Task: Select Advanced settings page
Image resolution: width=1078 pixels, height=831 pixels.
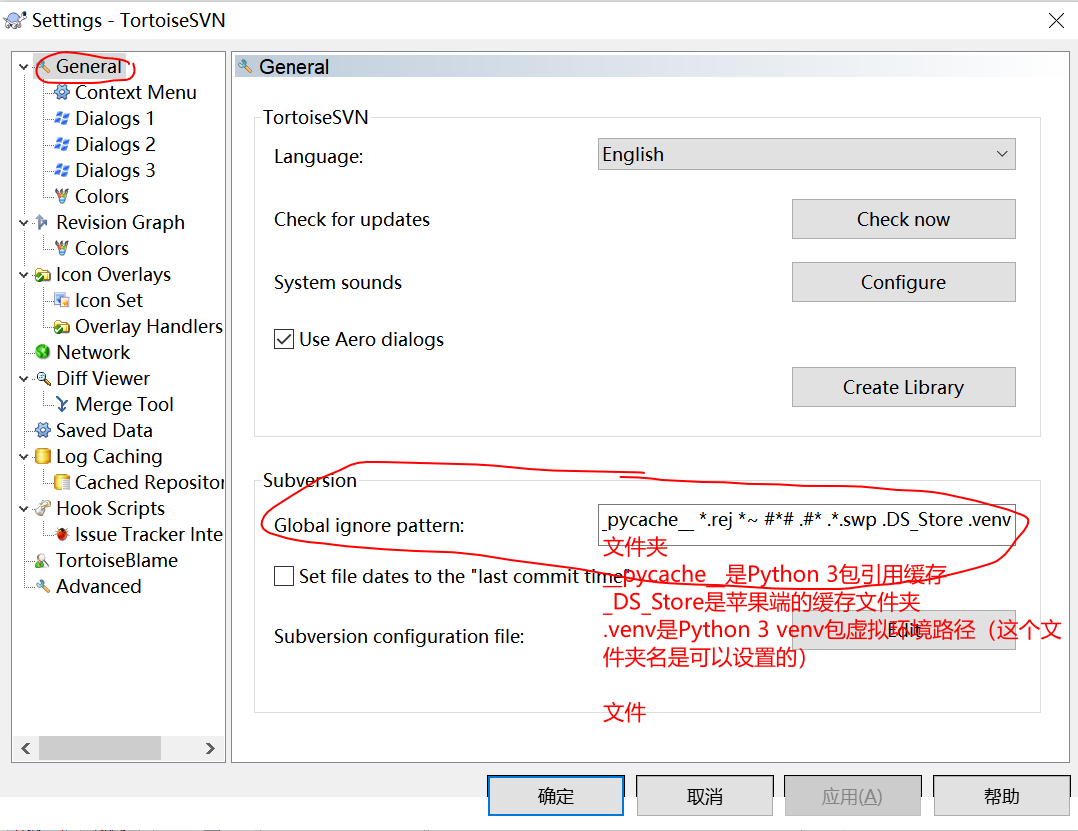Action: click(x=98, y=586)
